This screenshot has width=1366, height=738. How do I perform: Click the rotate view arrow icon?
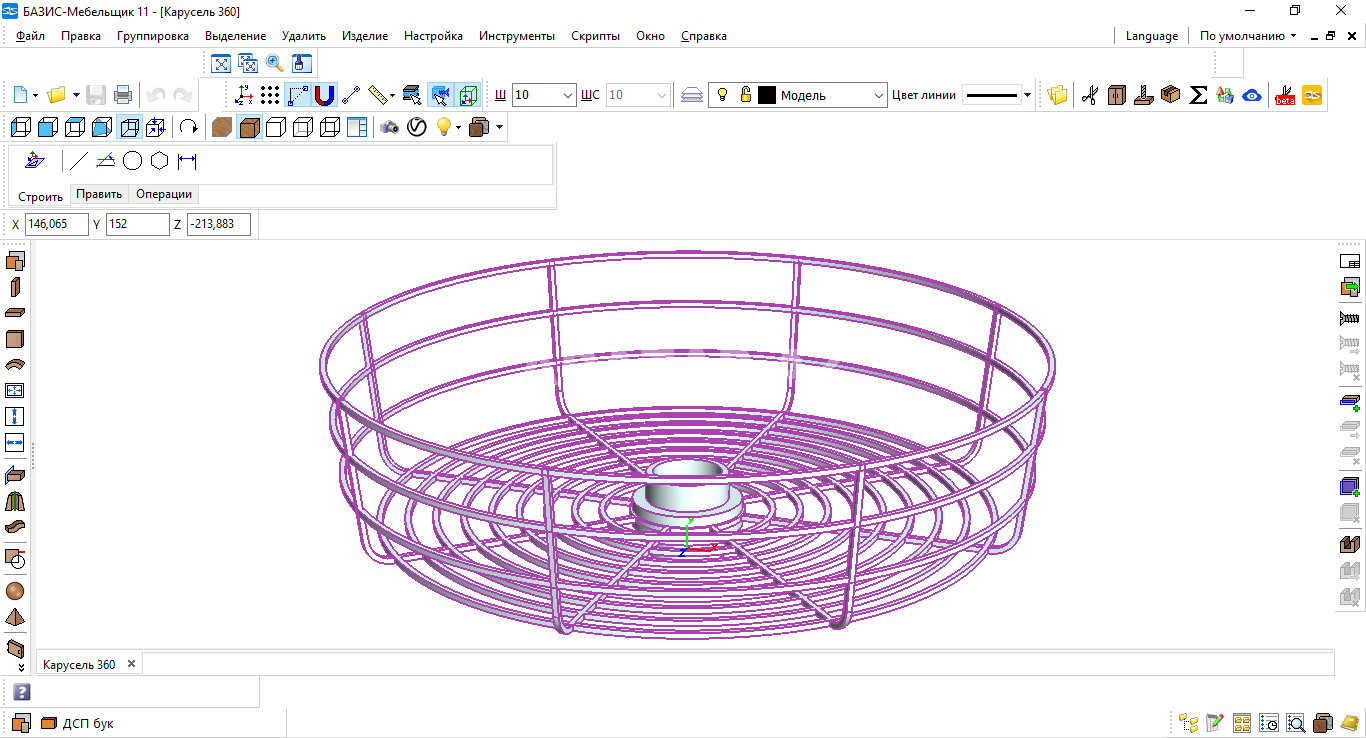[x=188, y=127]
